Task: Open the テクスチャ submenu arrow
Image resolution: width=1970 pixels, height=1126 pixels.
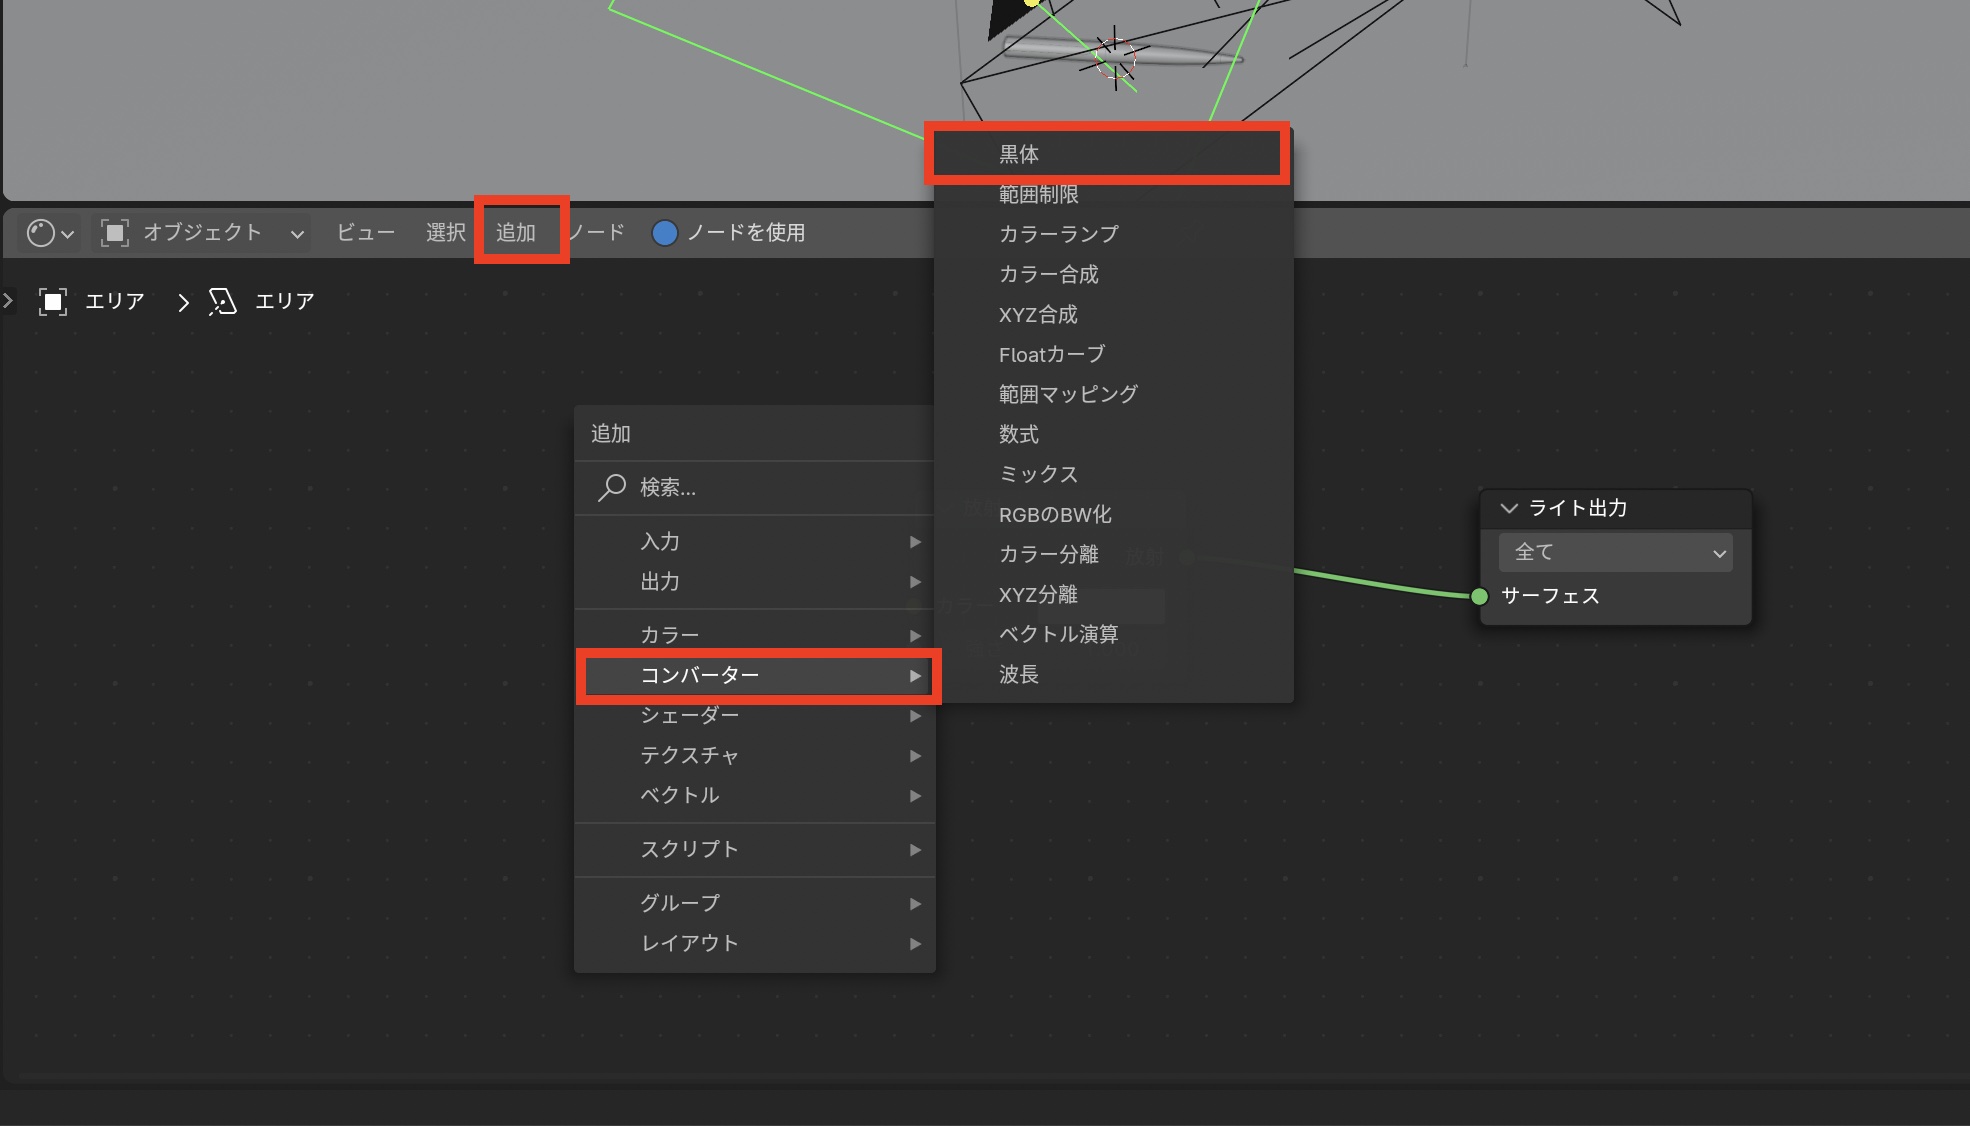Action: [914, 756]
